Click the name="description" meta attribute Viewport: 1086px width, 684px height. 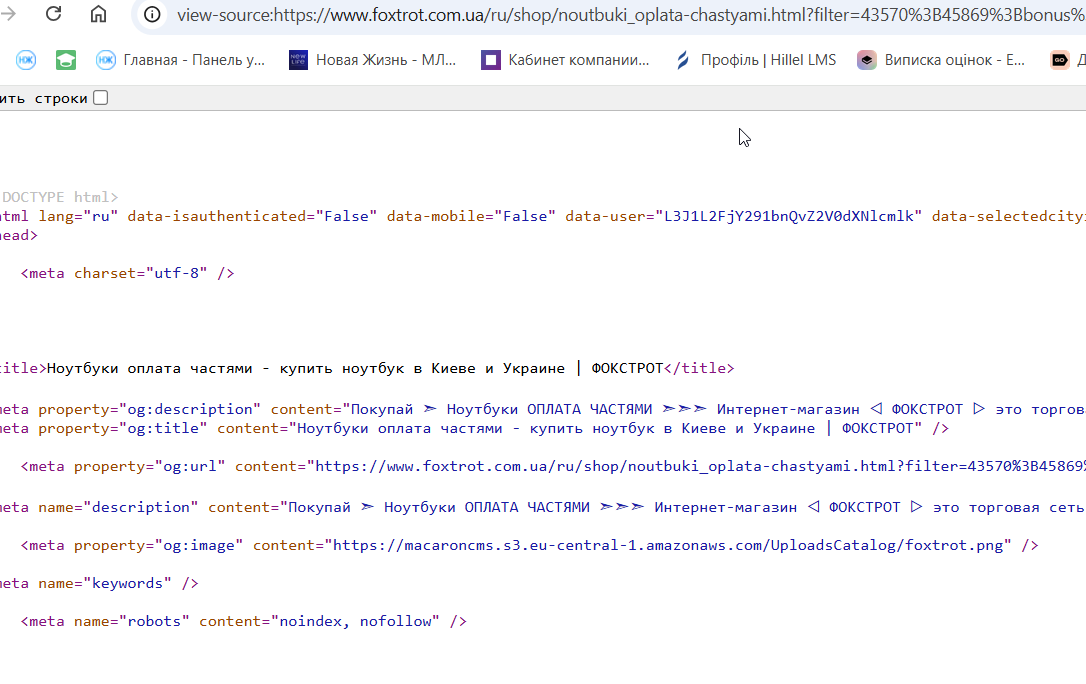[x=118, y=507]
